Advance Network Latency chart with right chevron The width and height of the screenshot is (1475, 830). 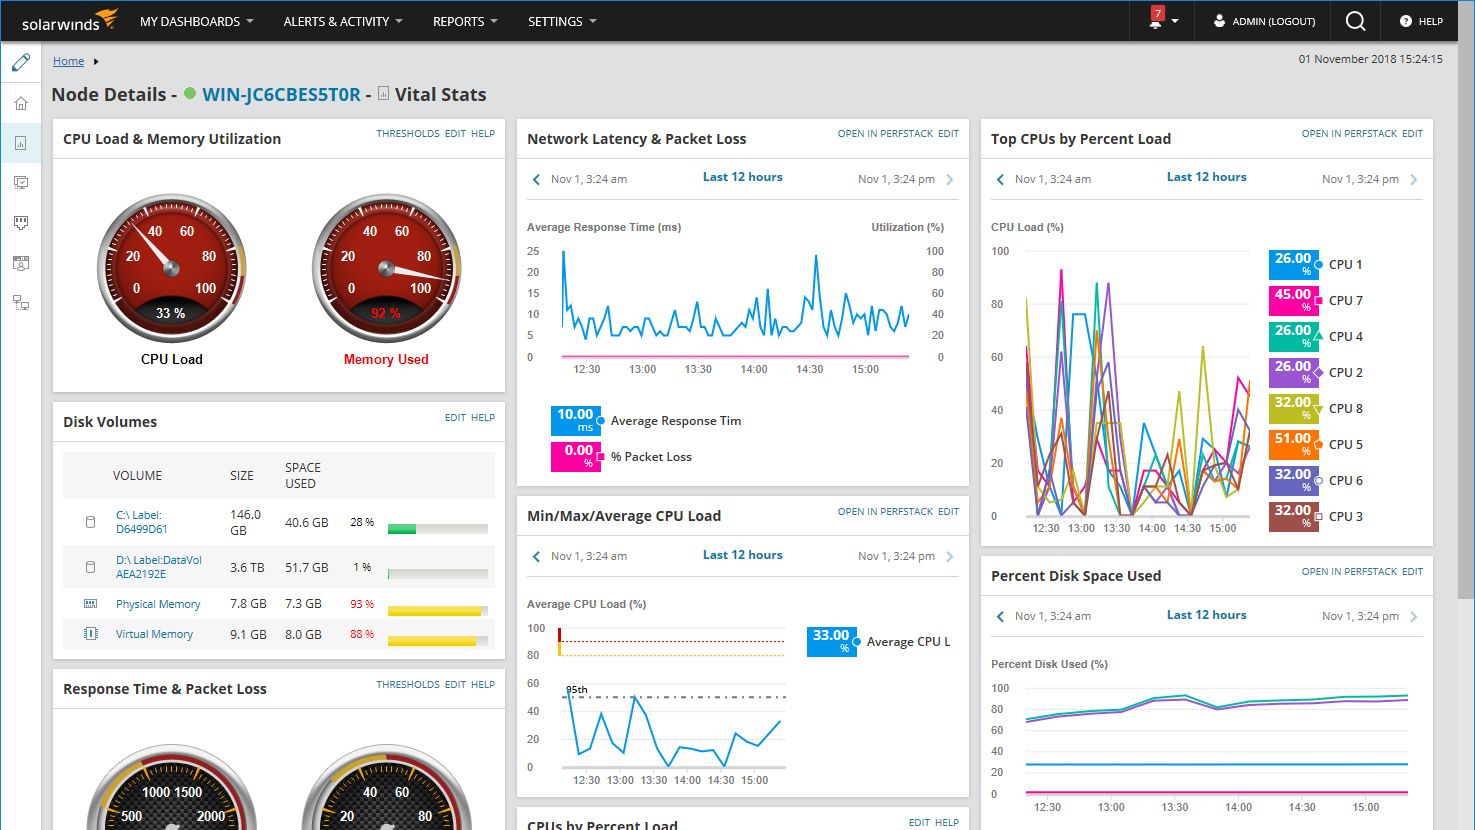(950, 179)
